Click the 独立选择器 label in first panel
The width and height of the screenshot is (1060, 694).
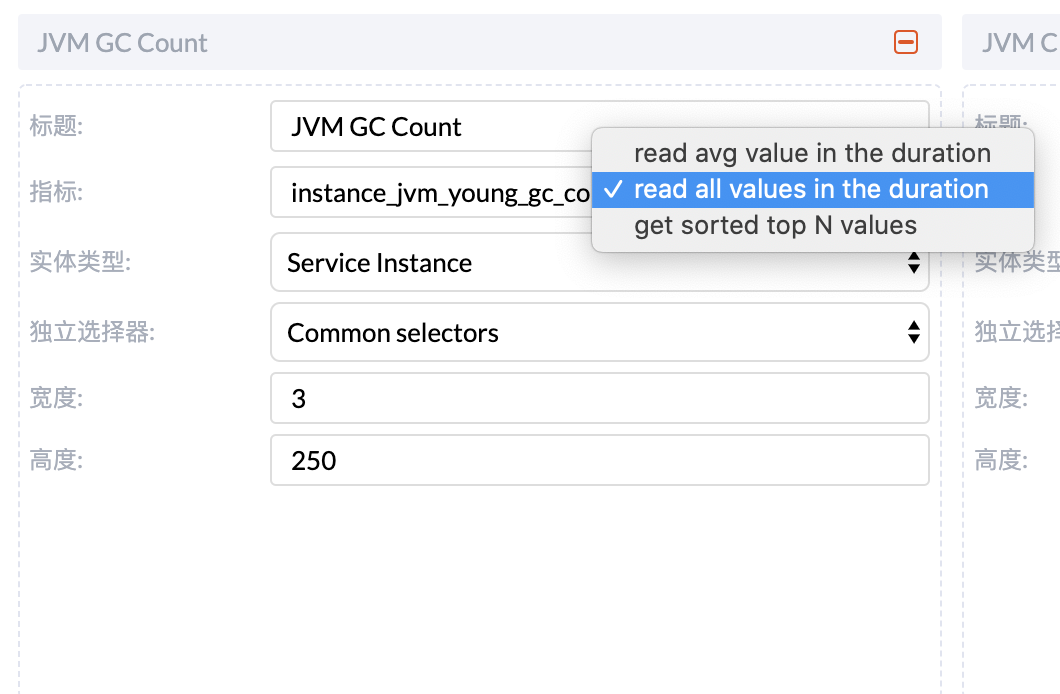[x=92, y=331]
